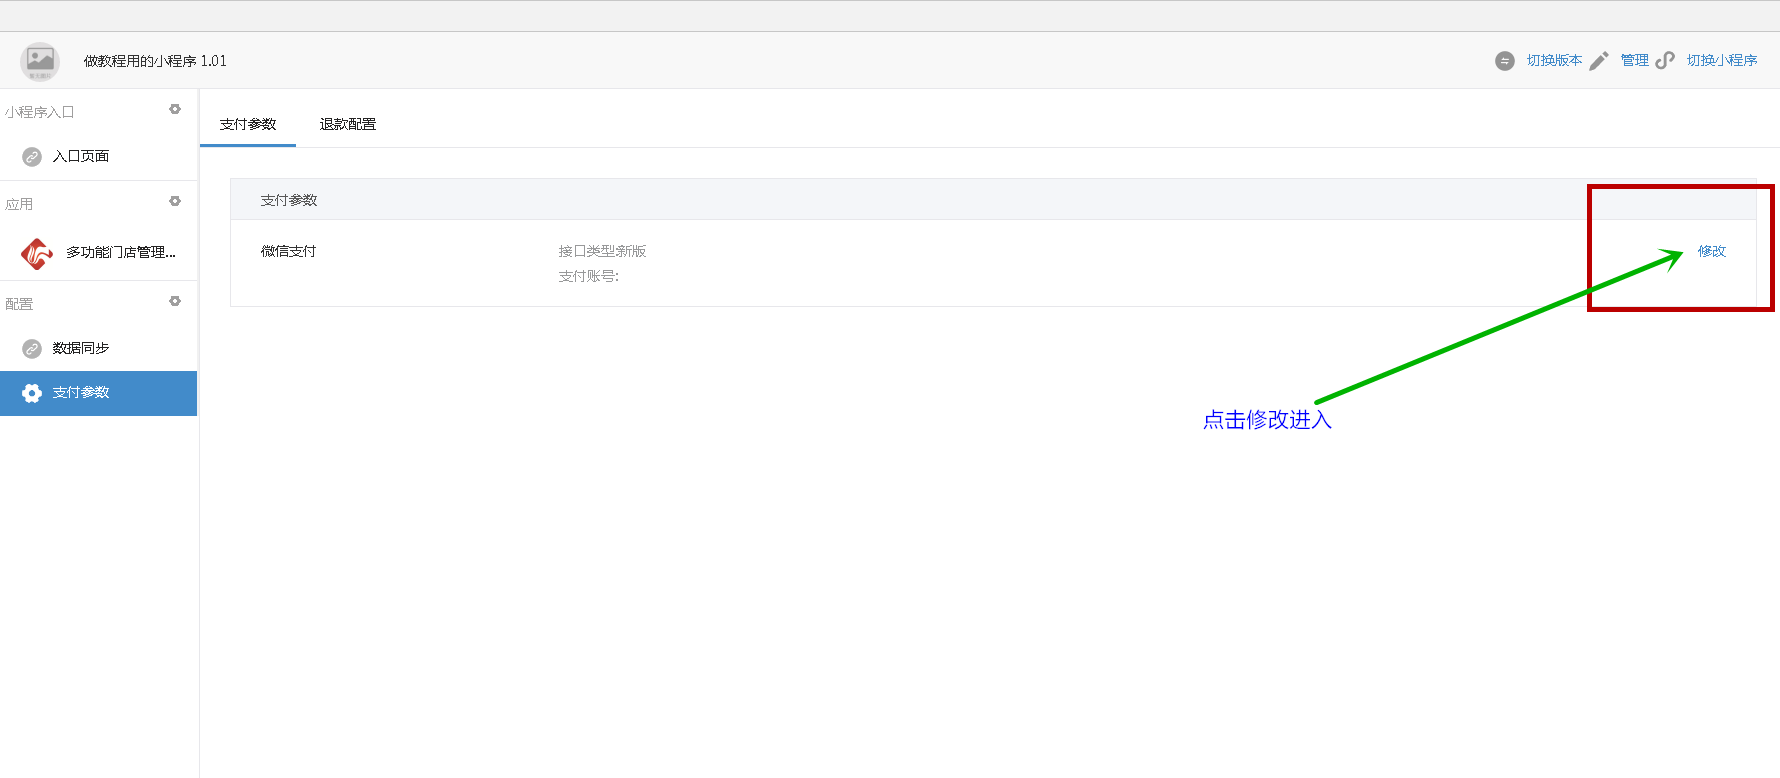The image size is (1780, 778).
Task: Go to 数据同步 in the sidebar
Action: click(x=81, y=349)
